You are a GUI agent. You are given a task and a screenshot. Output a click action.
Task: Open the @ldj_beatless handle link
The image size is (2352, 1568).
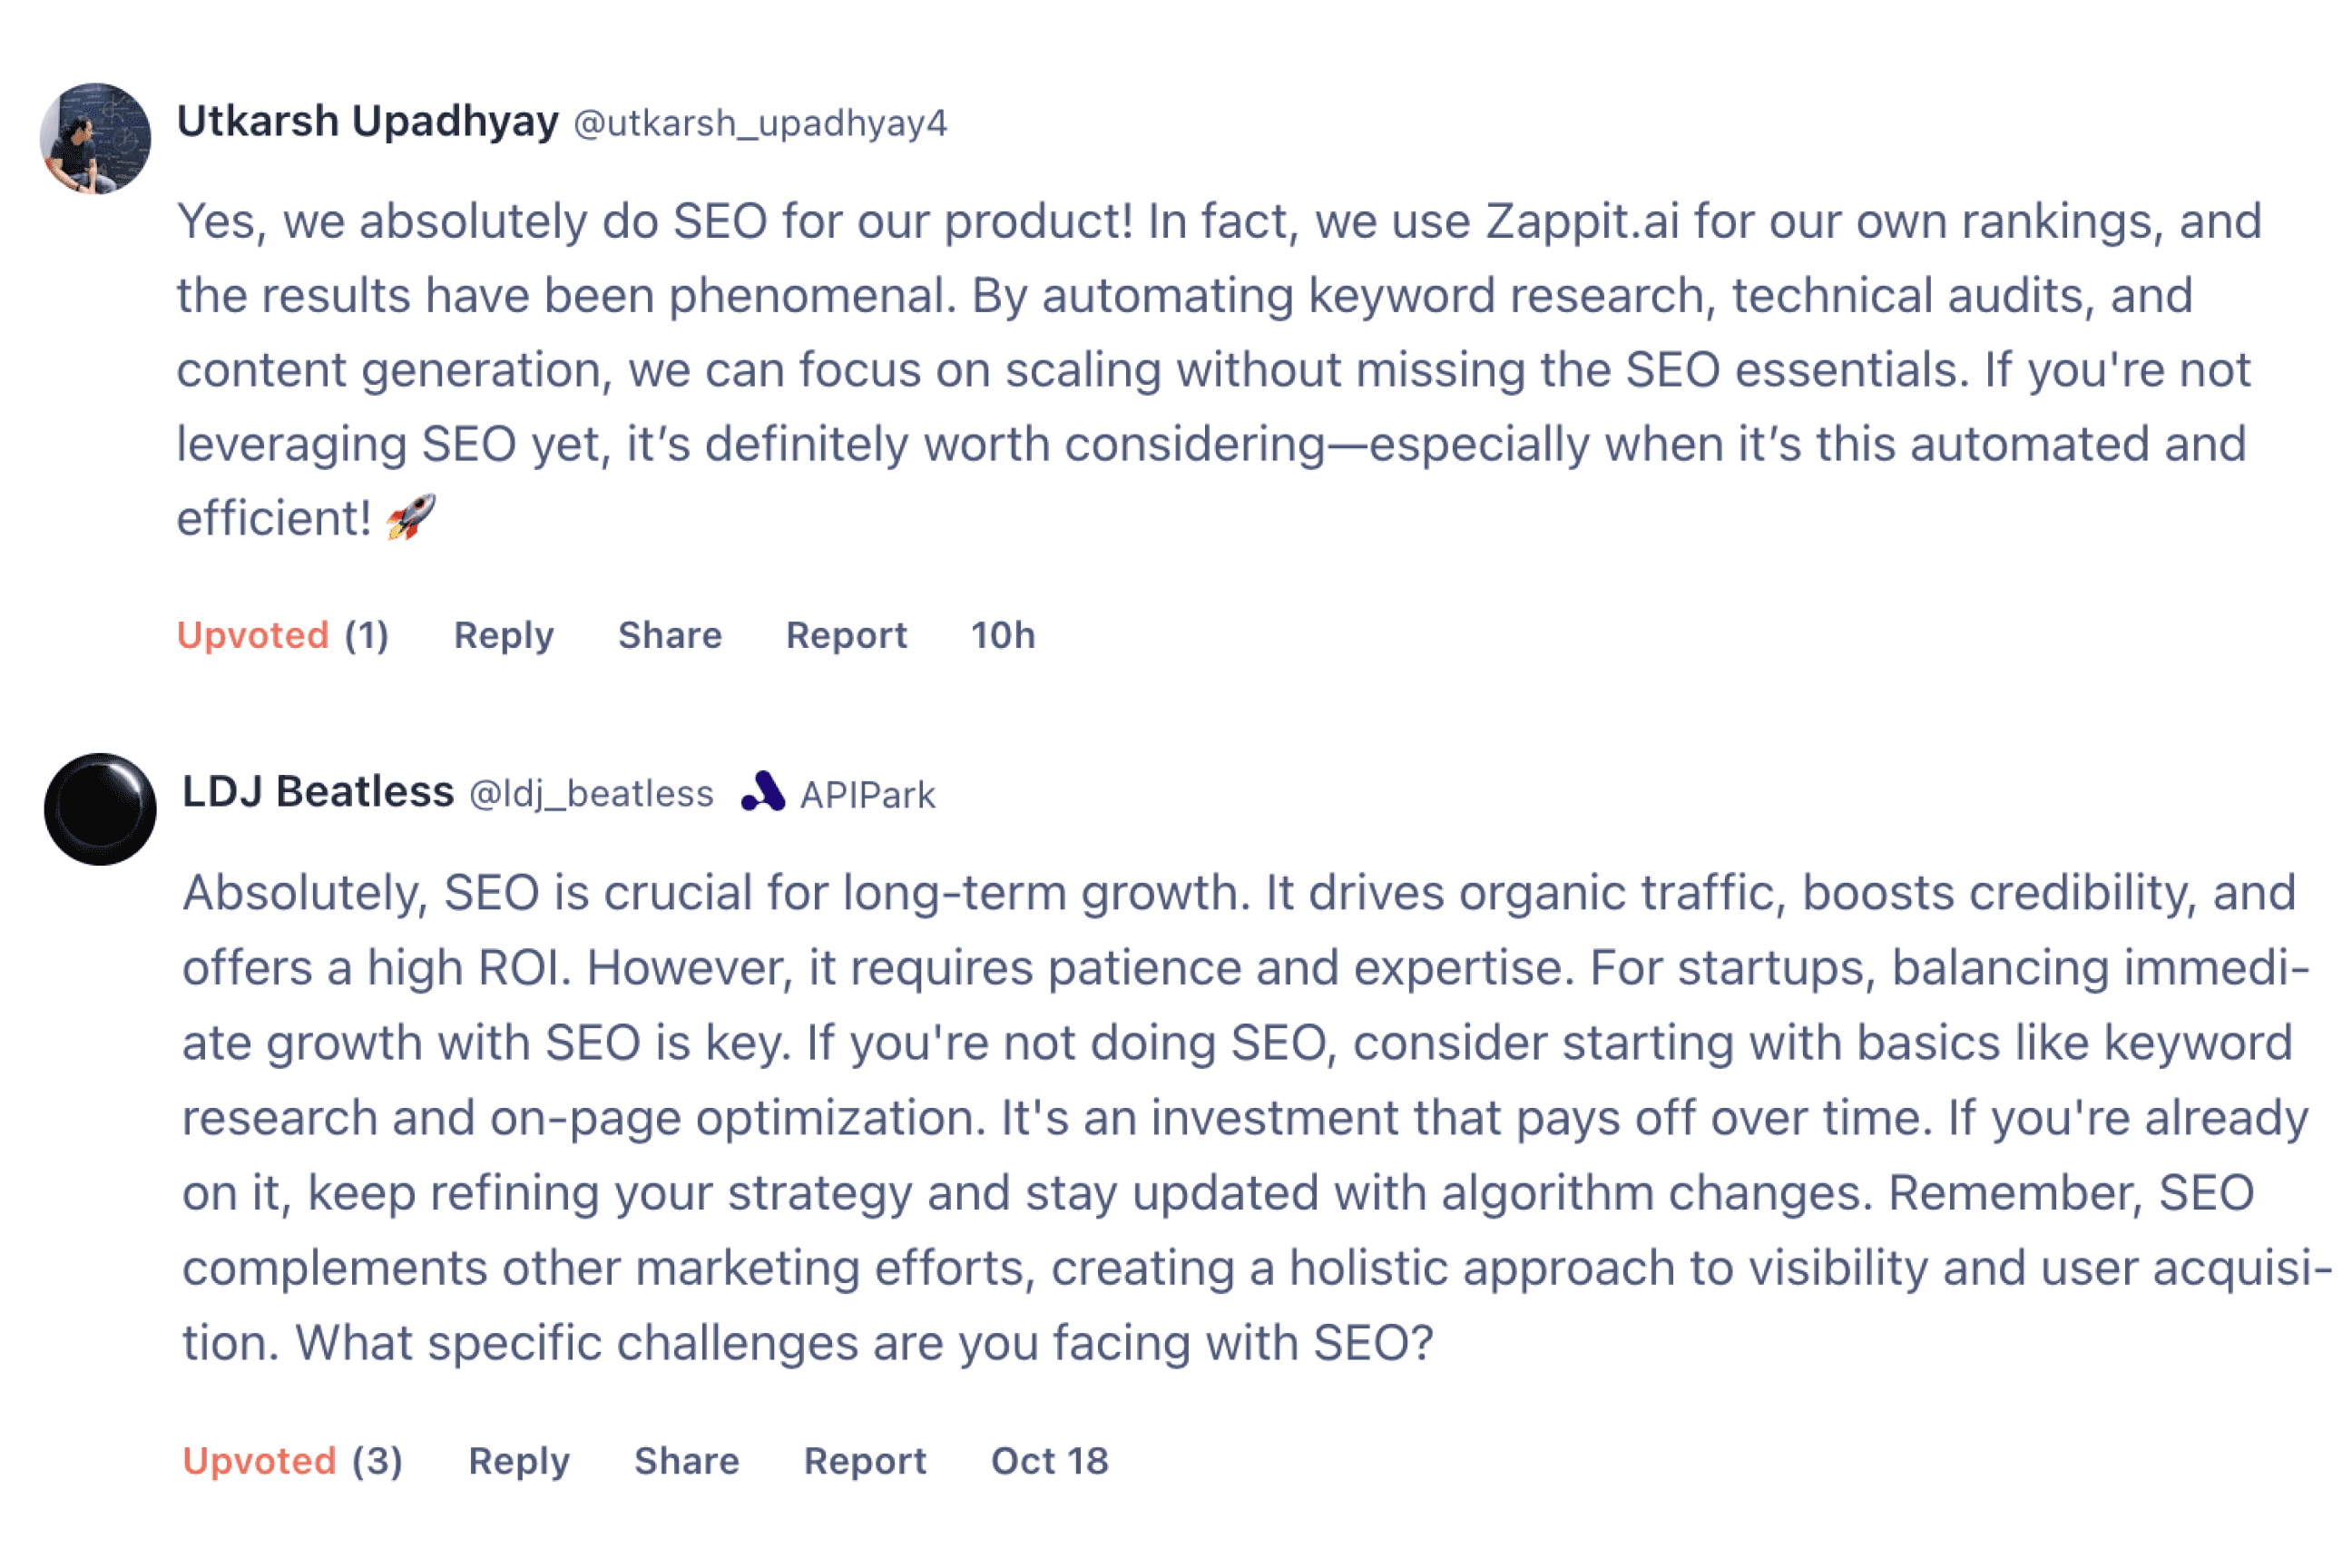click(591, 794)
